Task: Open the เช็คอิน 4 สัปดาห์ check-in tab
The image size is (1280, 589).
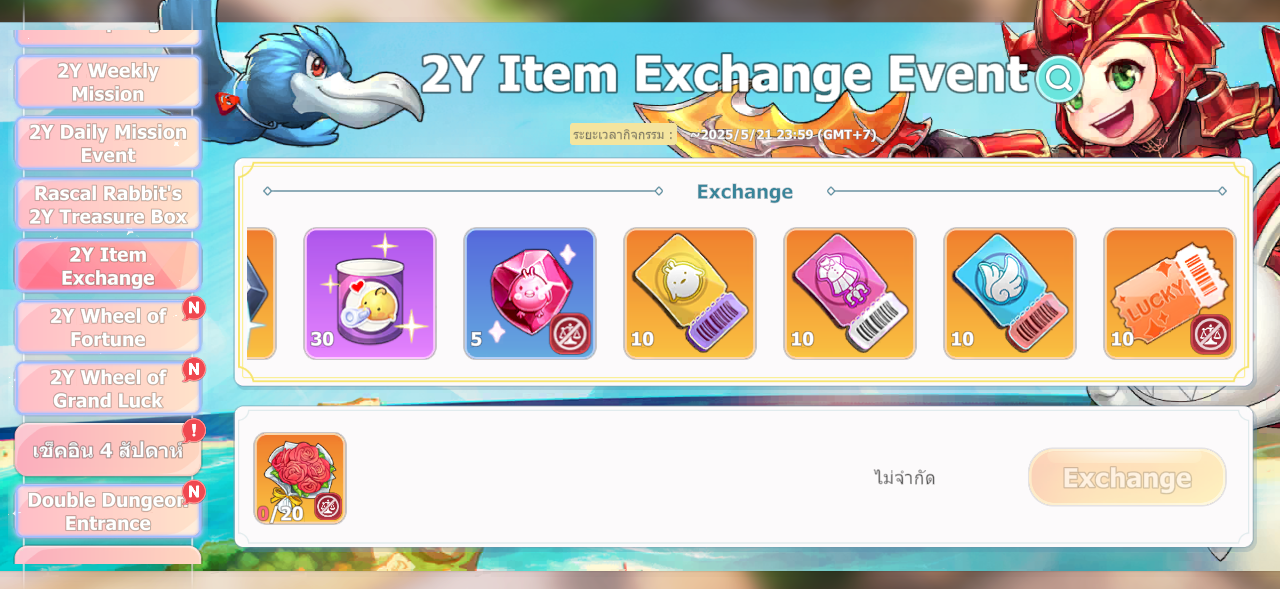Action: (x=108, y=450)
